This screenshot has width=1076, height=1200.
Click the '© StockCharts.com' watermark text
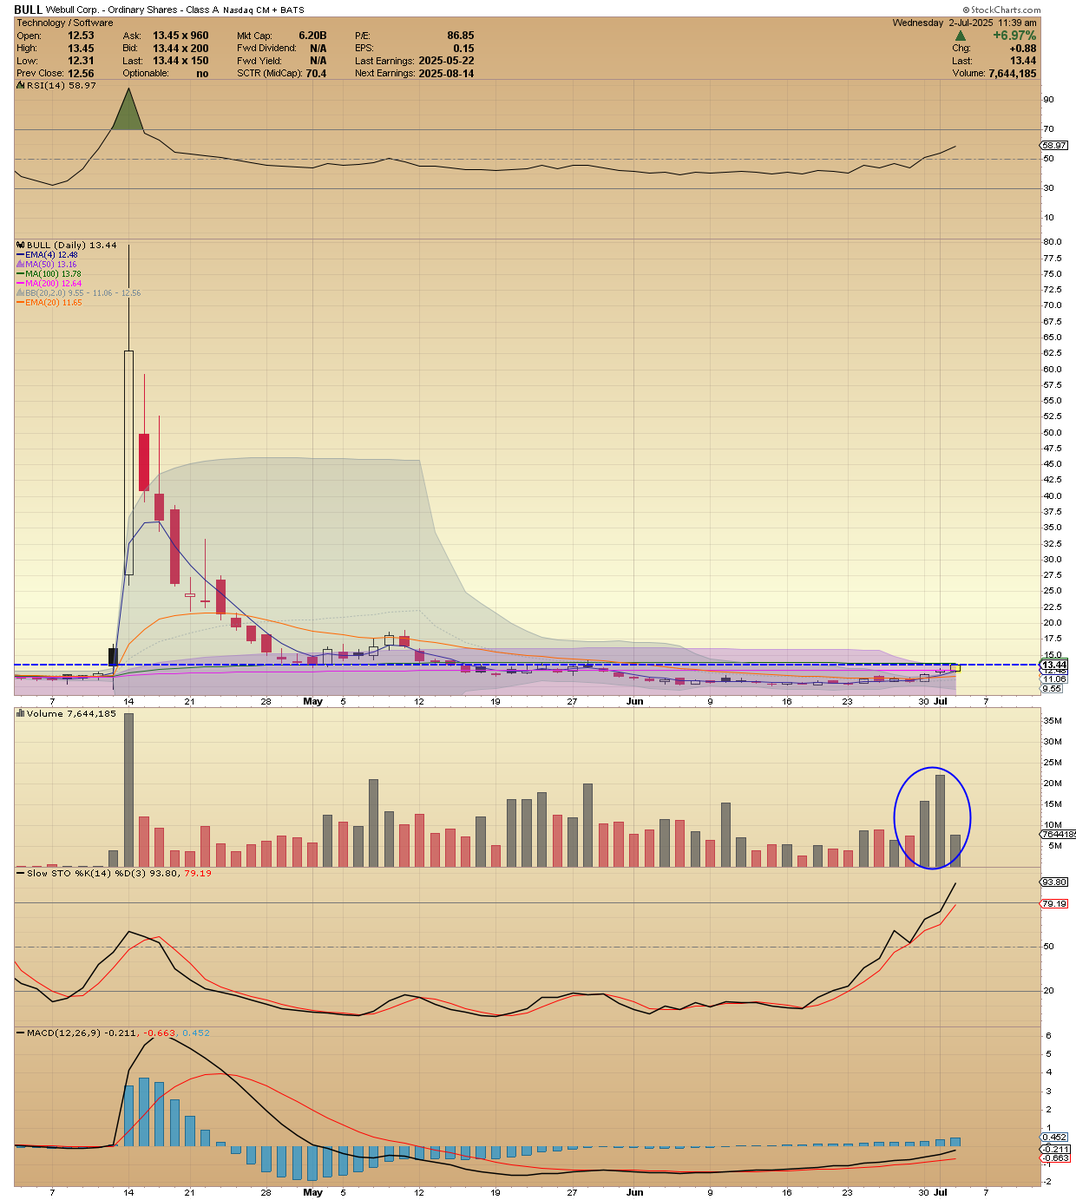coord(1004,9)
